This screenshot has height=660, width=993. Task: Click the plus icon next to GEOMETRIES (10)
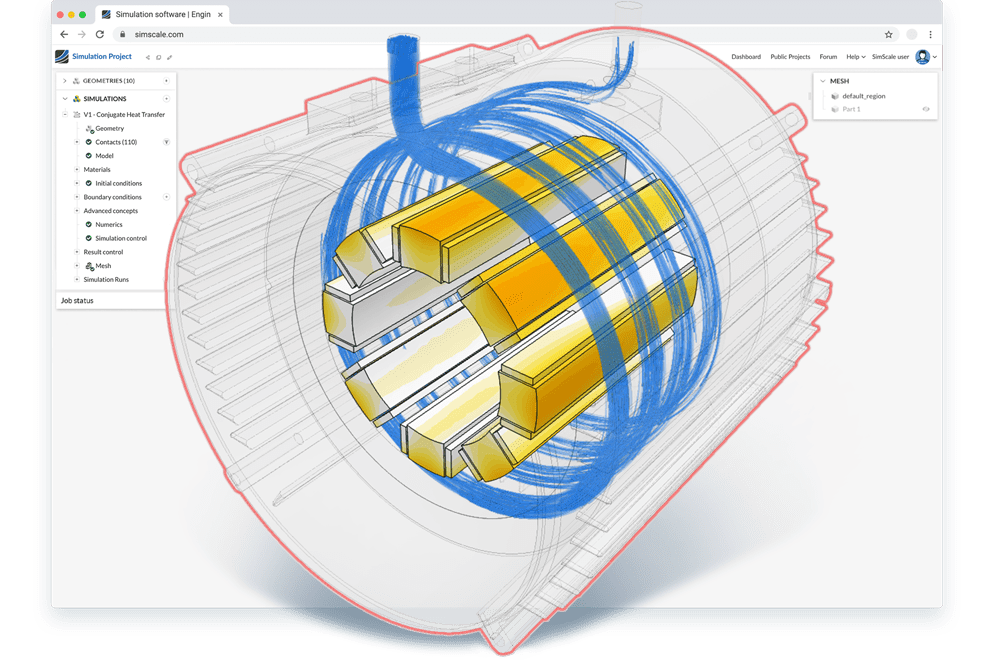(x=166, y=80)
